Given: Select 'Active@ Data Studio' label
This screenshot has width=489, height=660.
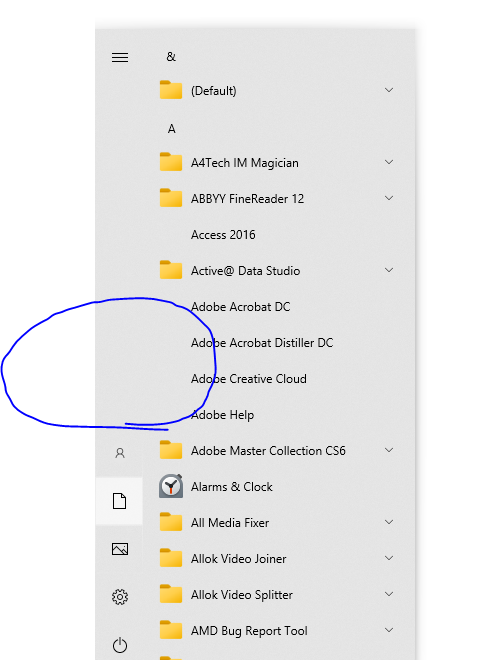Looking at the screenshot, I should 245,271.
